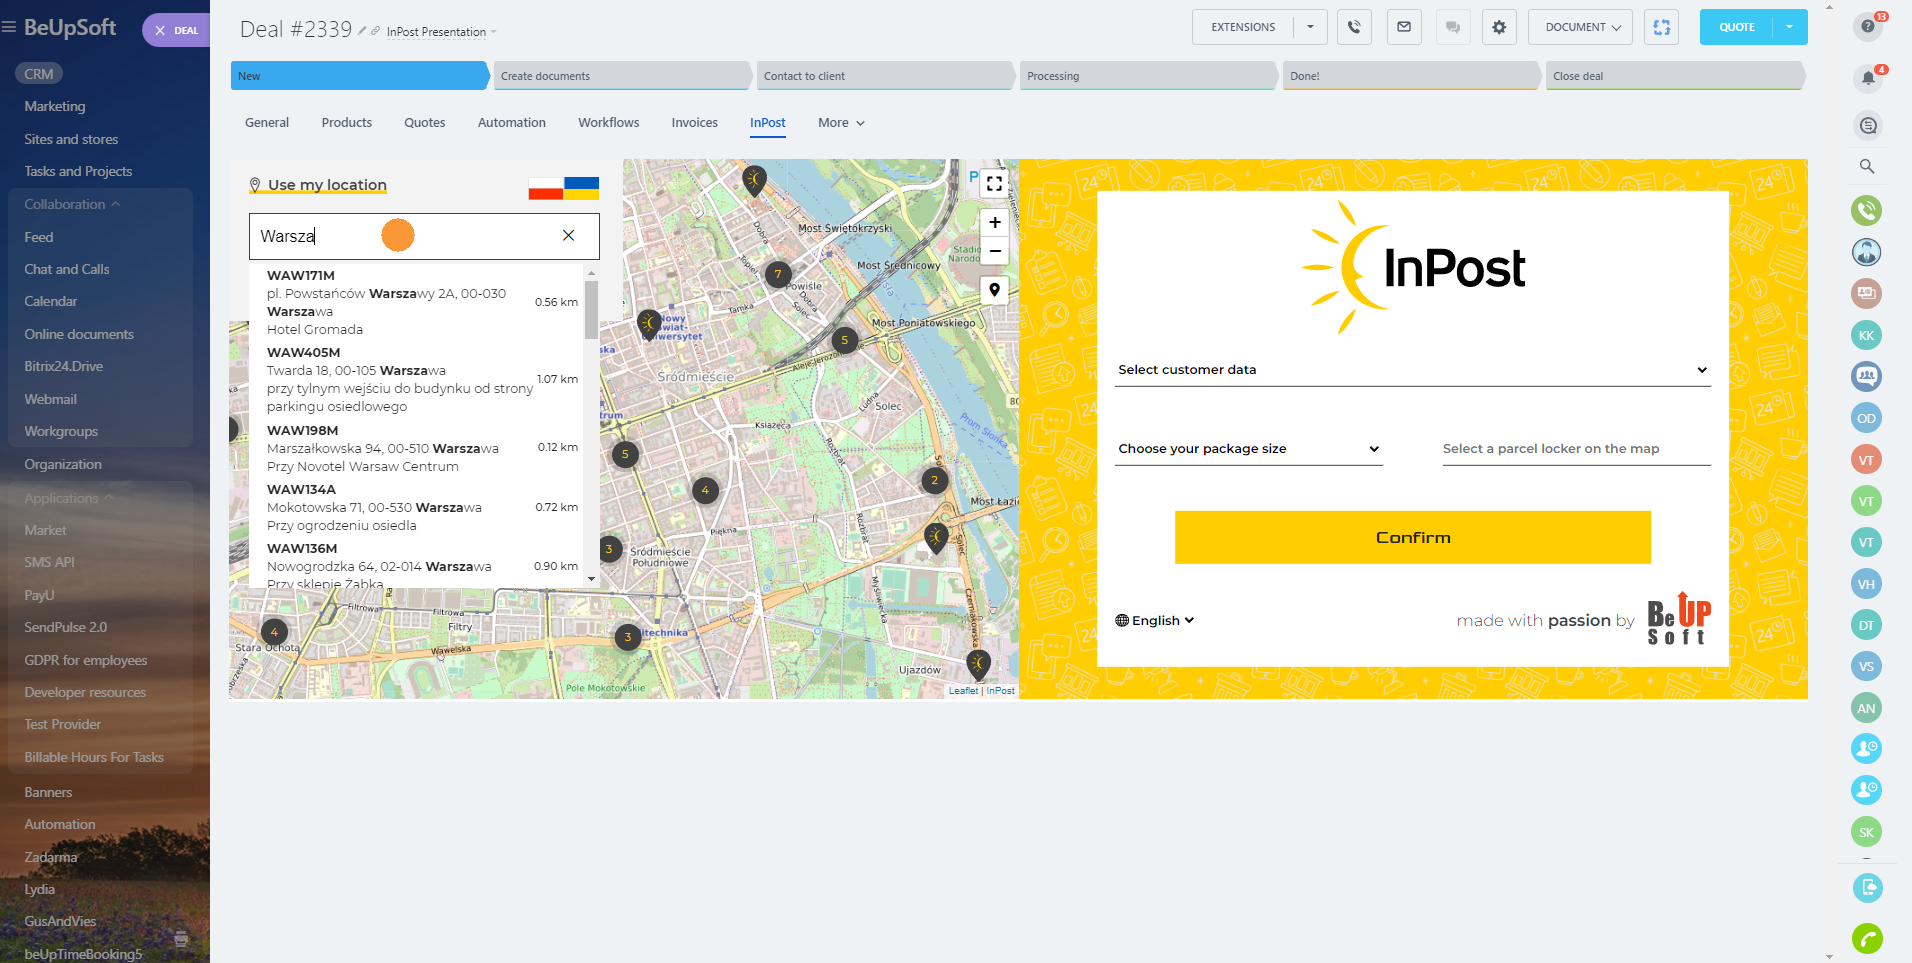The width and height of the screenshot is (1912, 963).
Task: Open deal settings gear icon
Action: click(1499, 27)
